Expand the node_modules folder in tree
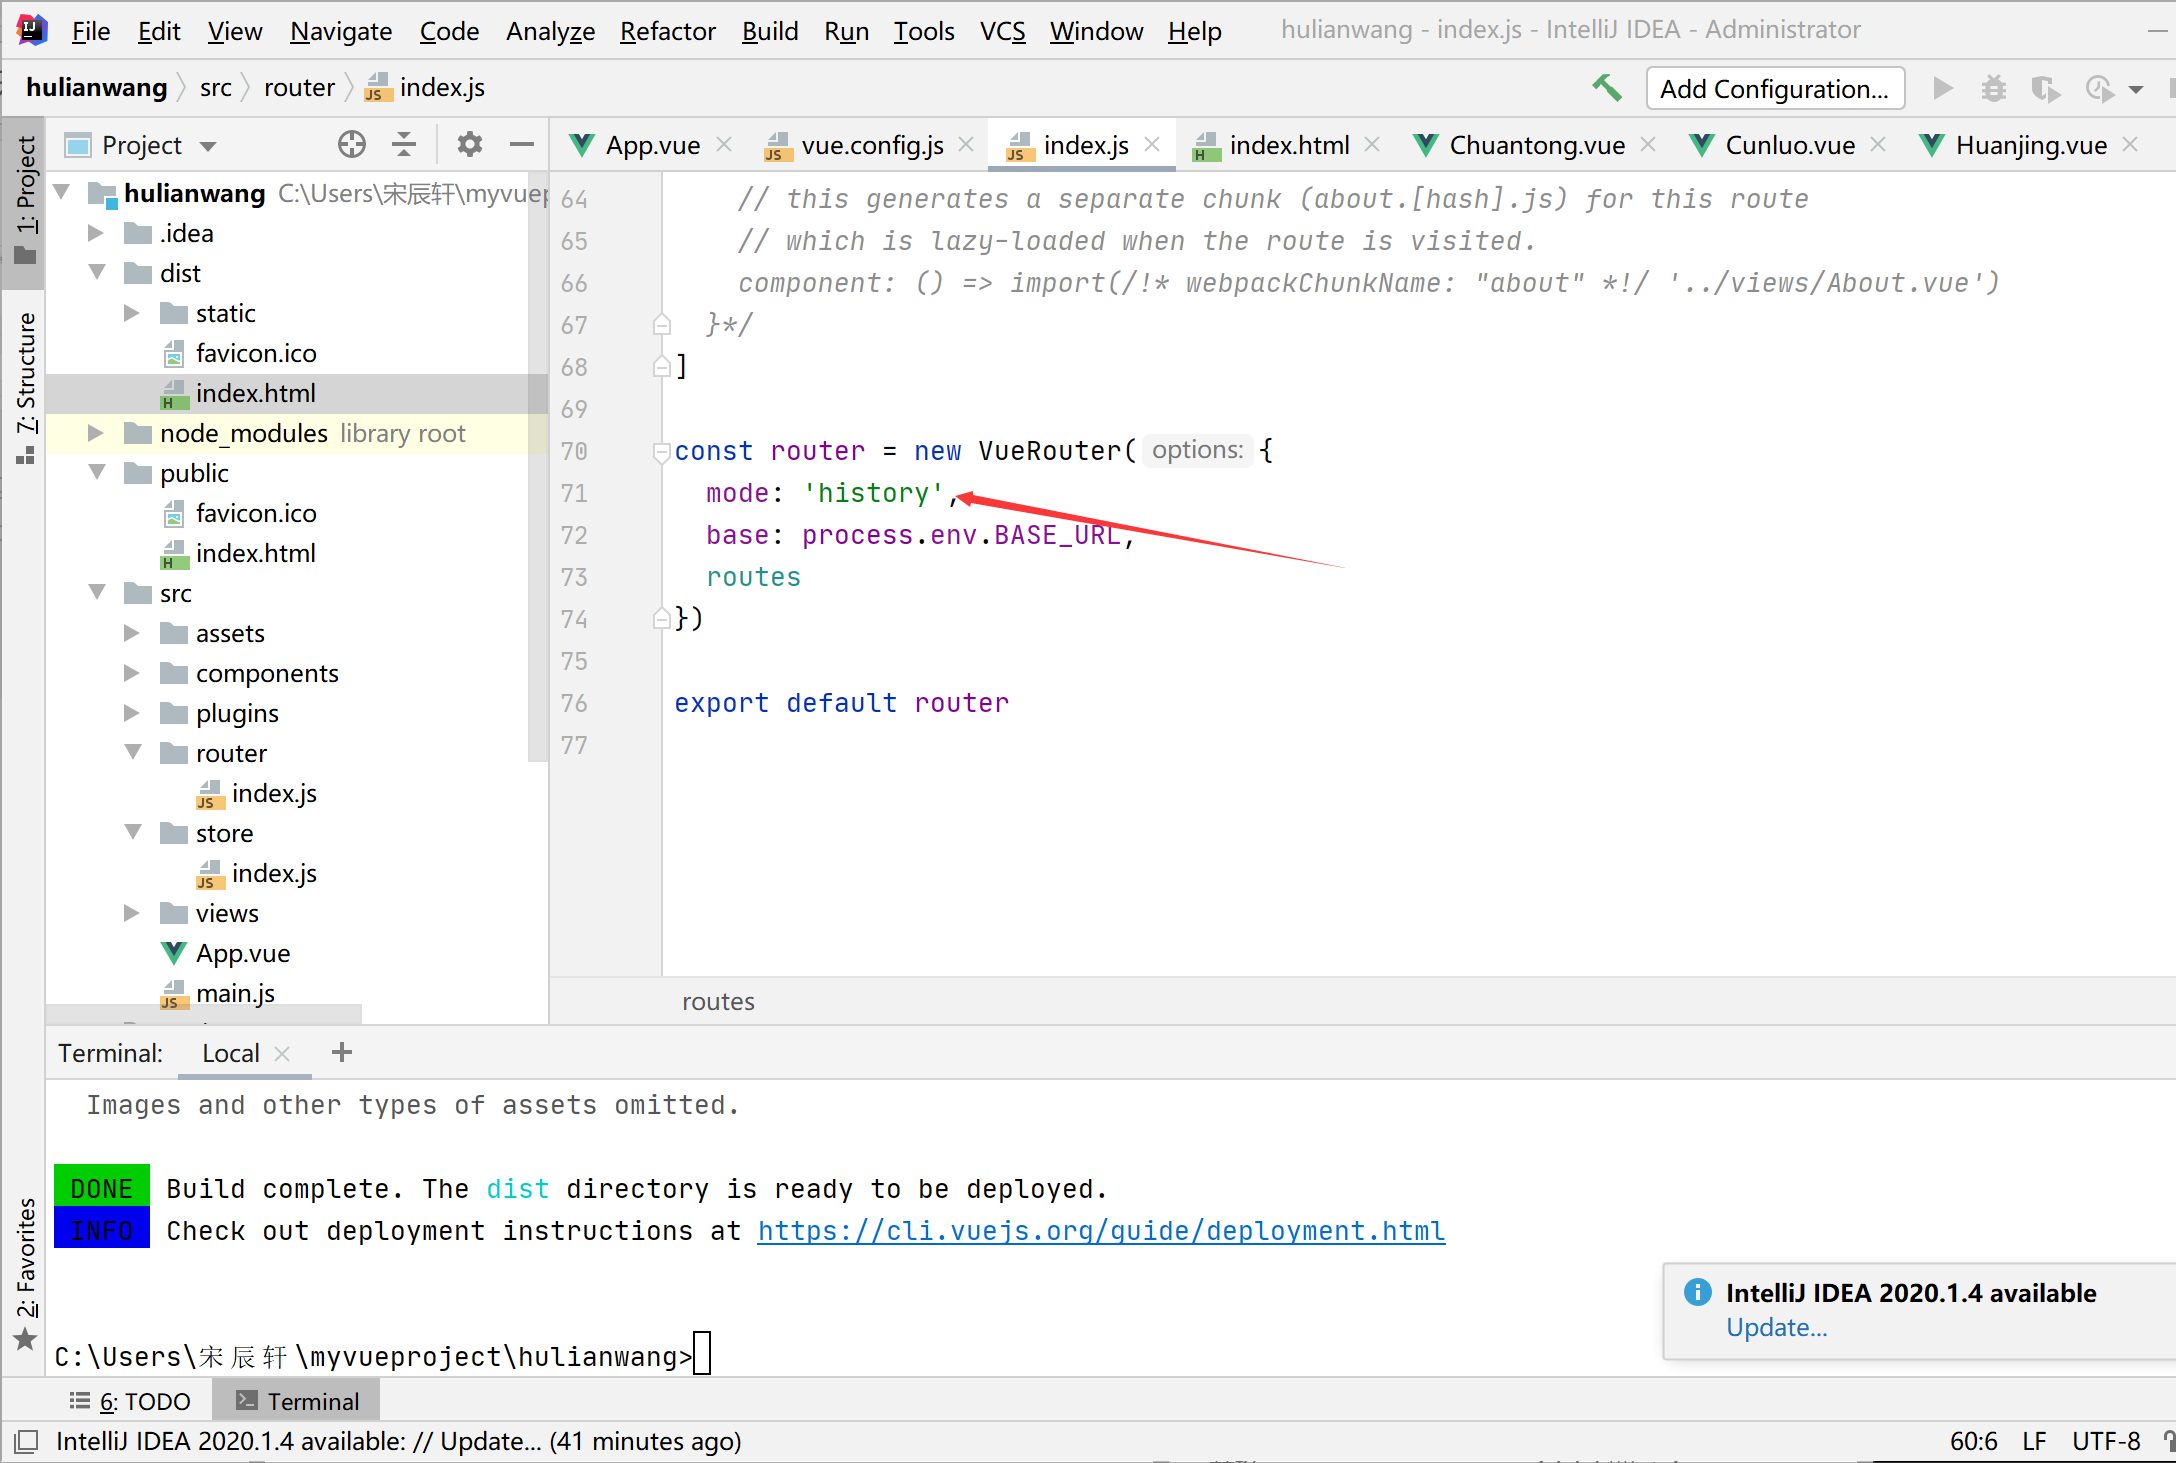Image resolution: width=2176 pixels, height=1463 pixels. tap(96, 433)
